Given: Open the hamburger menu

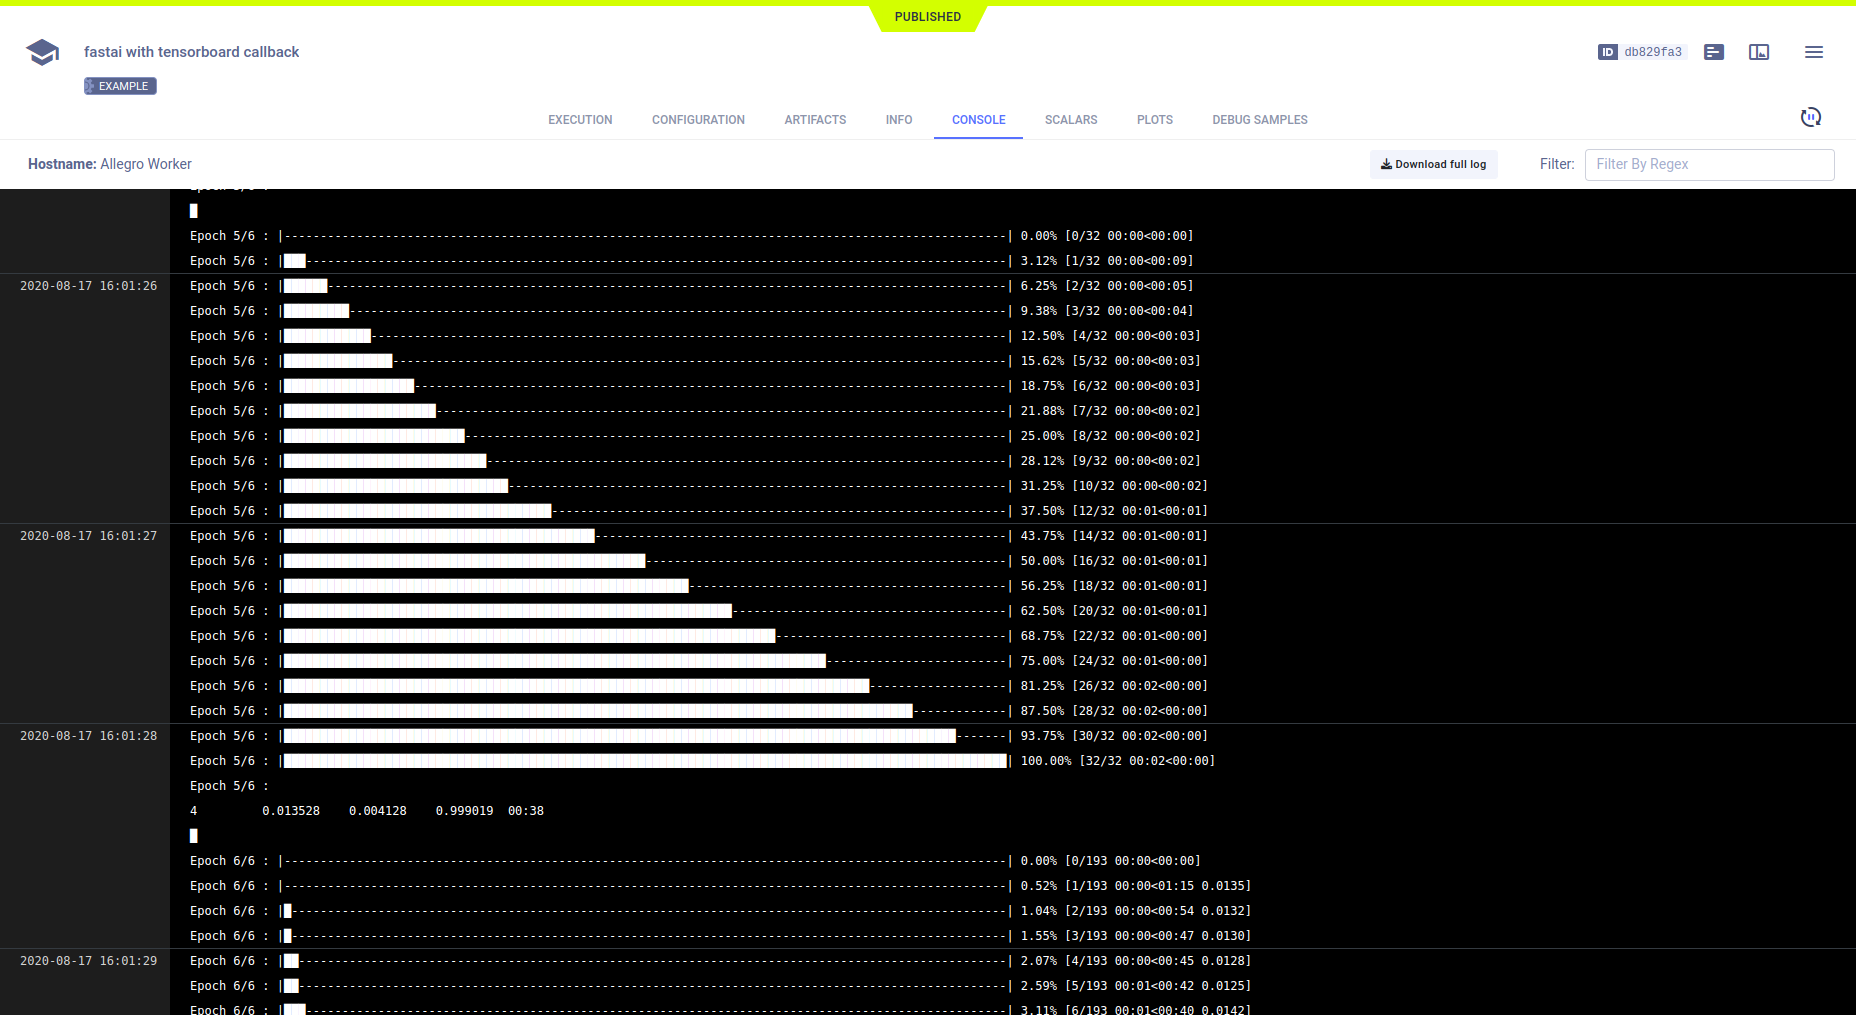Looking at the screenshot, I should [x=1813, y=52].
